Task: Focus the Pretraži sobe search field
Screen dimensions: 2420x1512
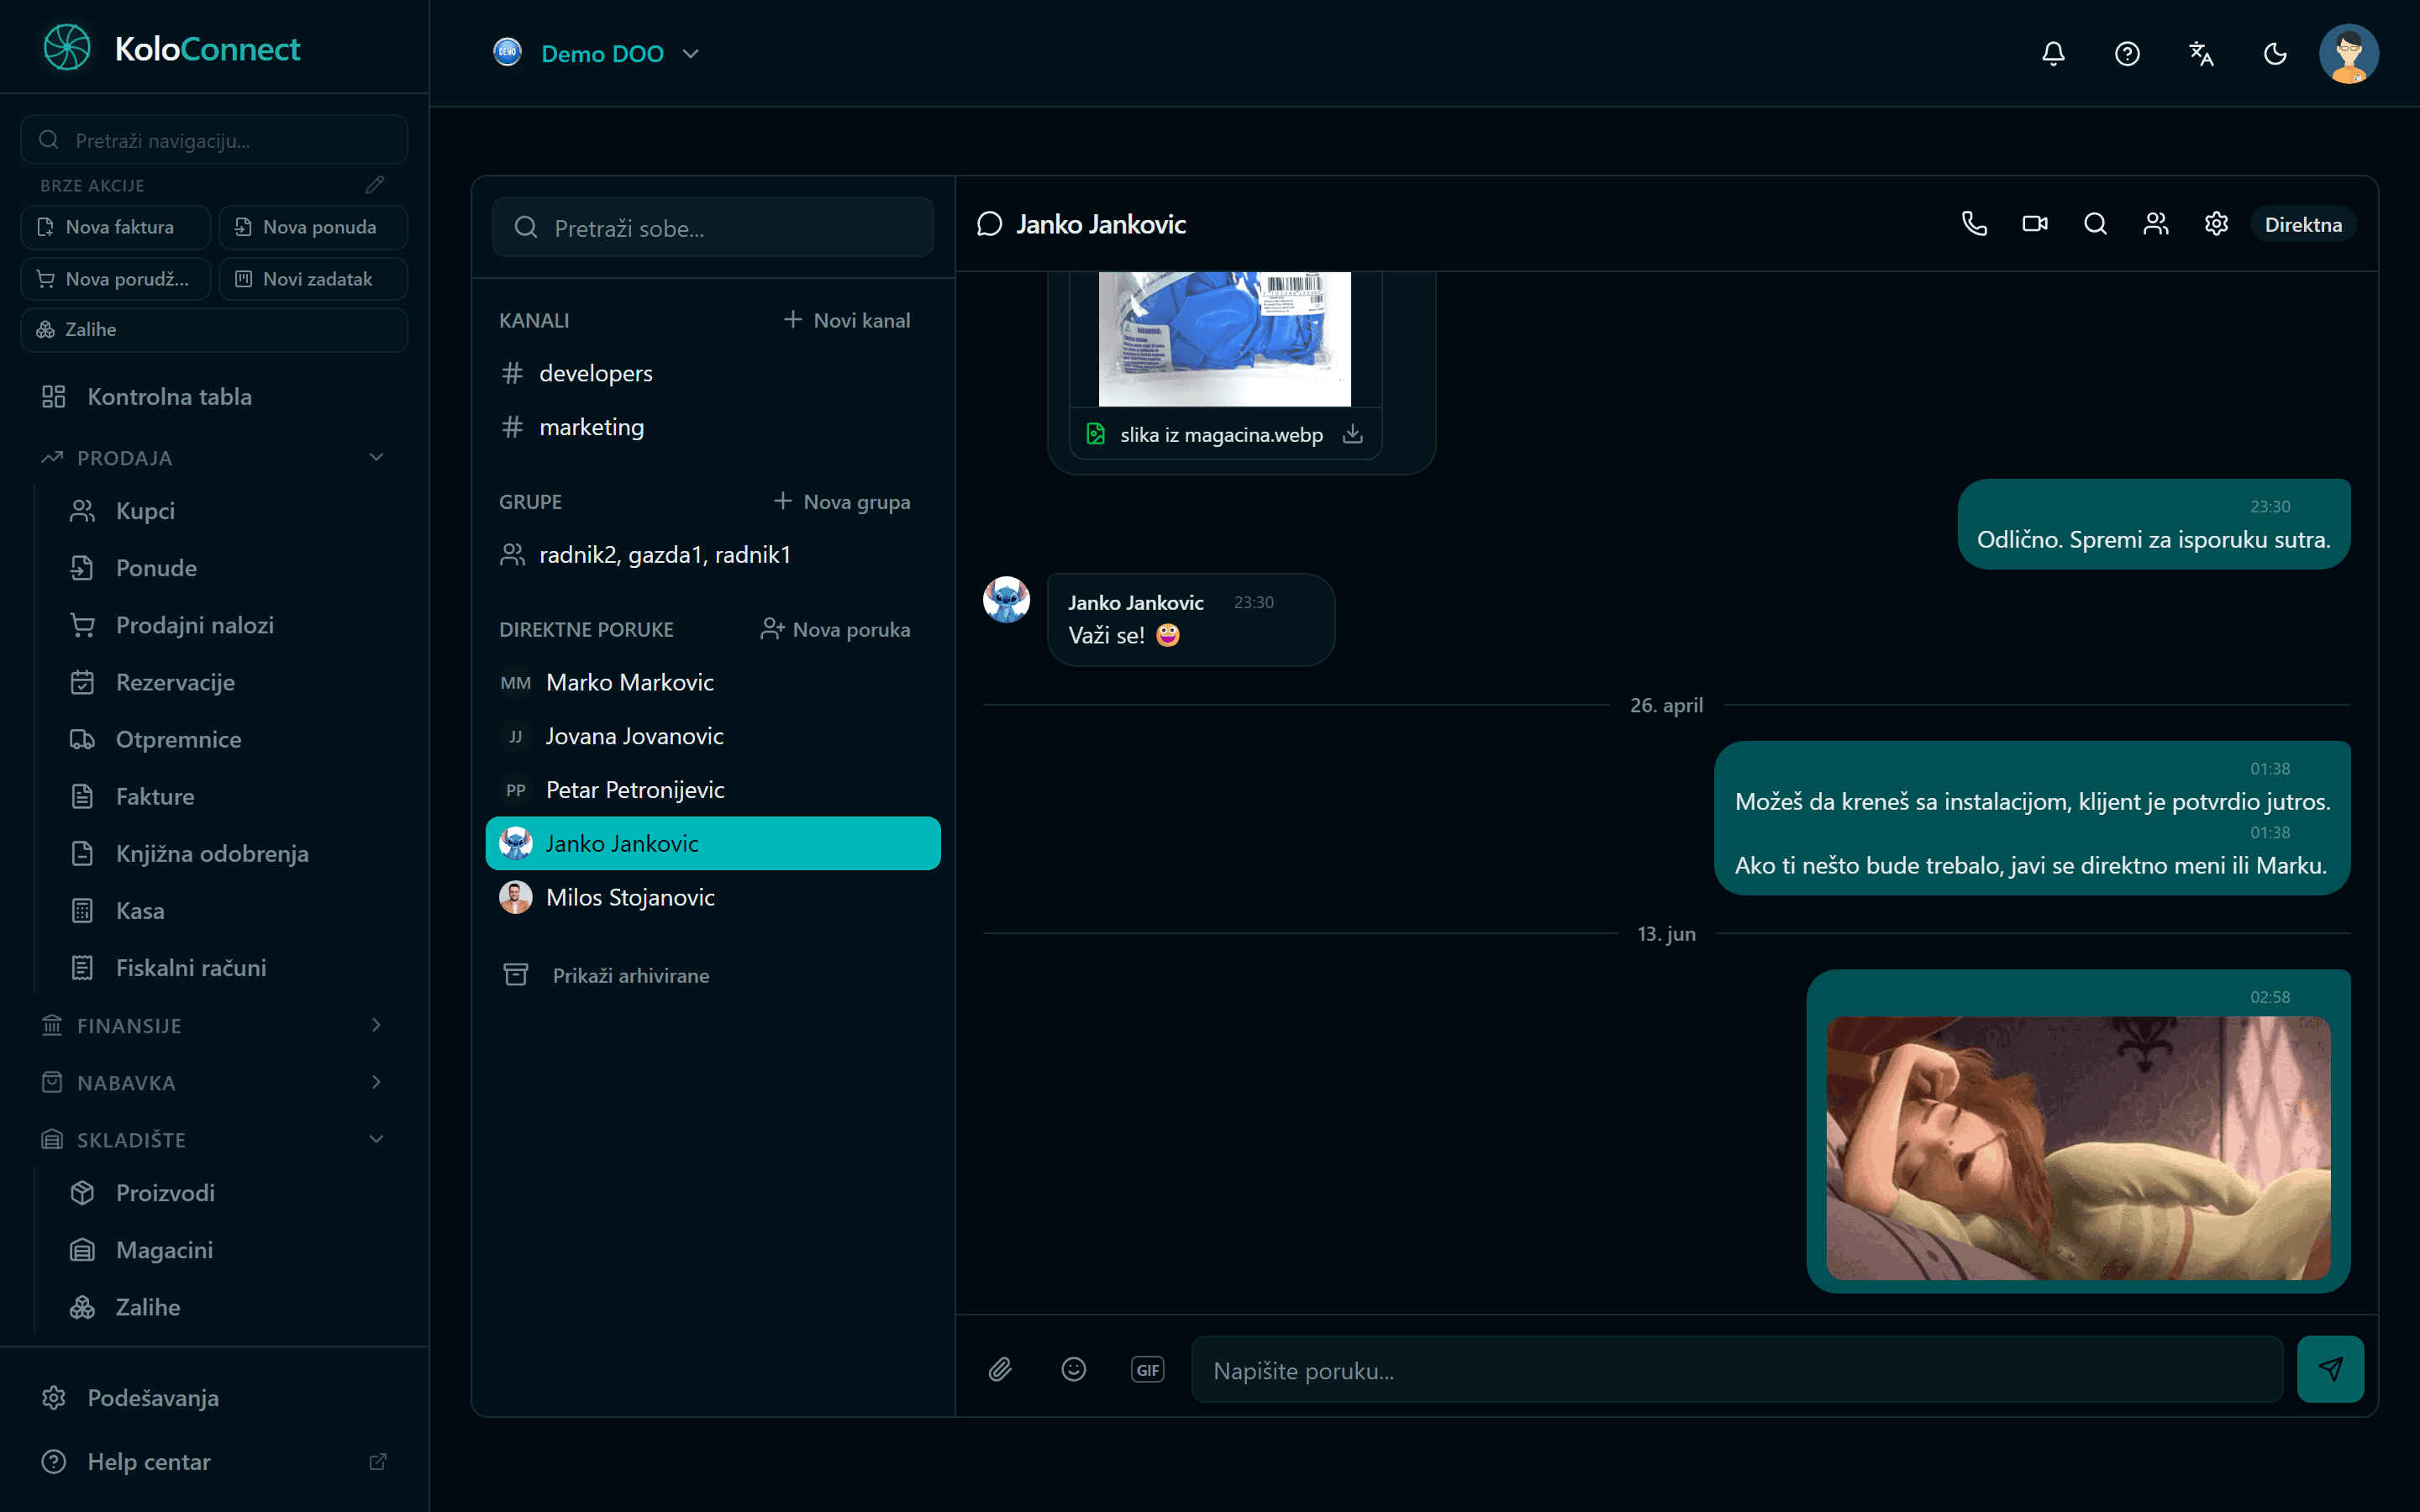Action: 713,228
